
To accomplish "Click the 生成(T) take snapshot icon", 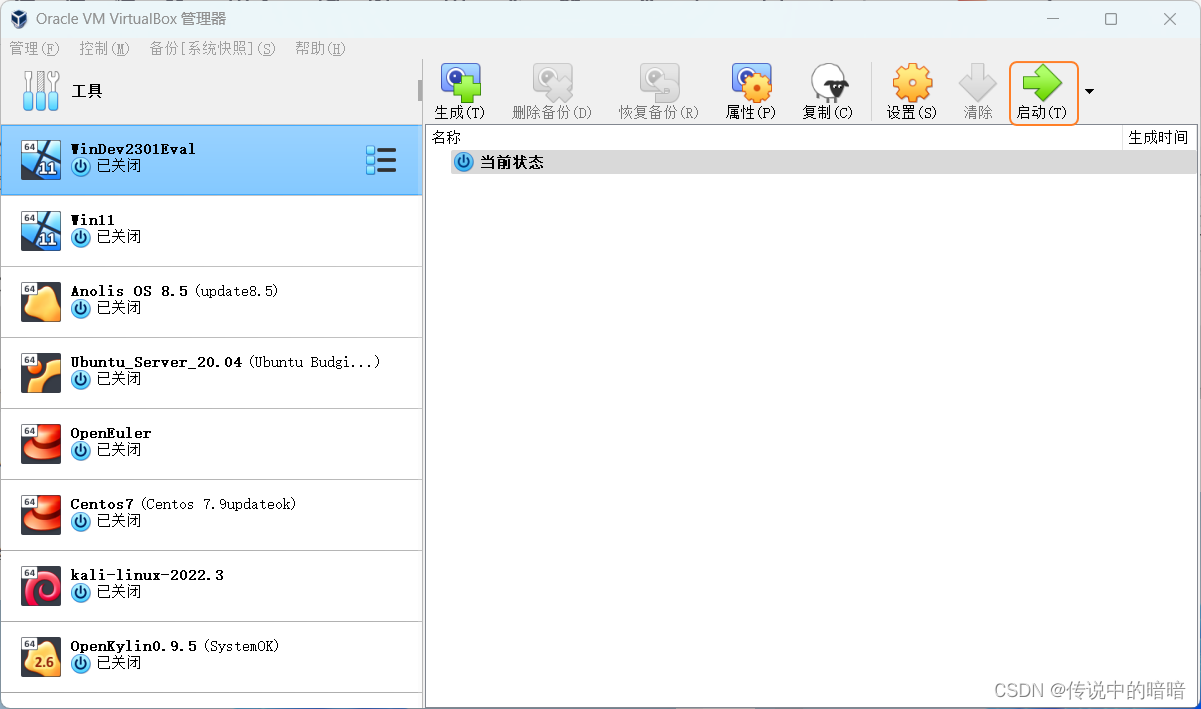I will point(461,82).
